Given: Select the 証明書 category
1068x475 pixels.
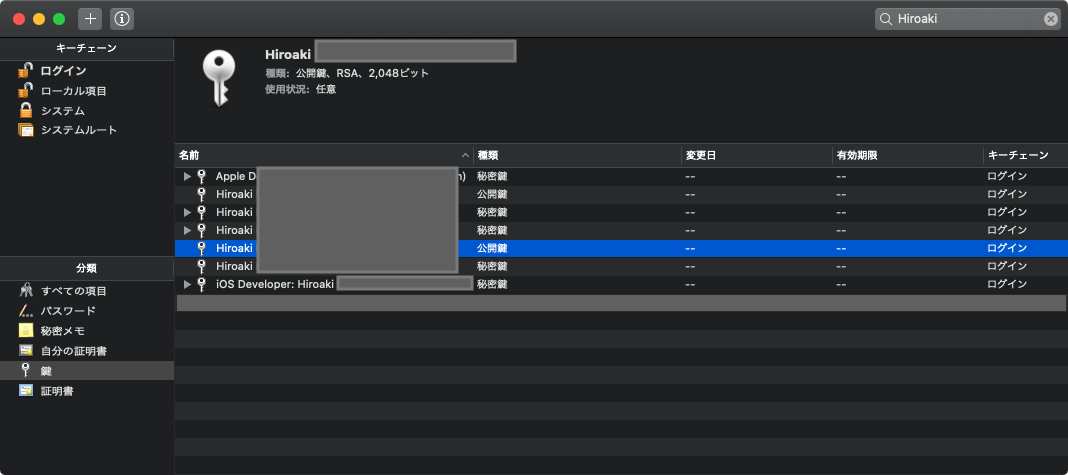Looking at the screenshot, I should point(56,391).
